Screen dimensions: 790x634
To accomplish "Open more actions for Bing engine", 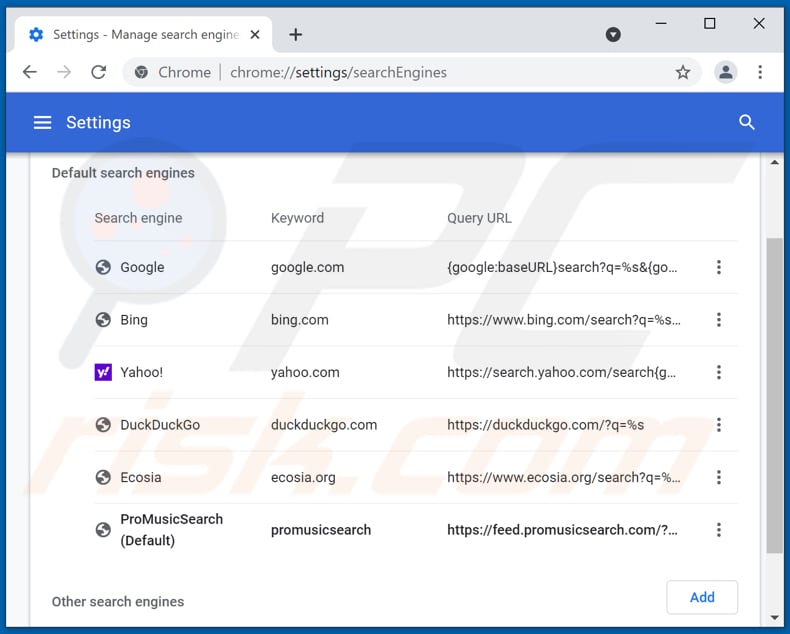I will 718,320.
